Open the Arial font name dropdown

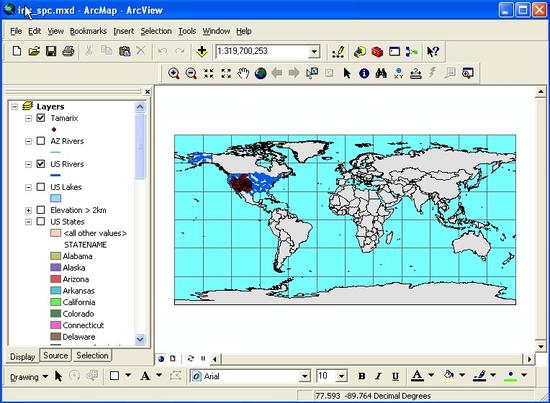(x=305, y=377)
